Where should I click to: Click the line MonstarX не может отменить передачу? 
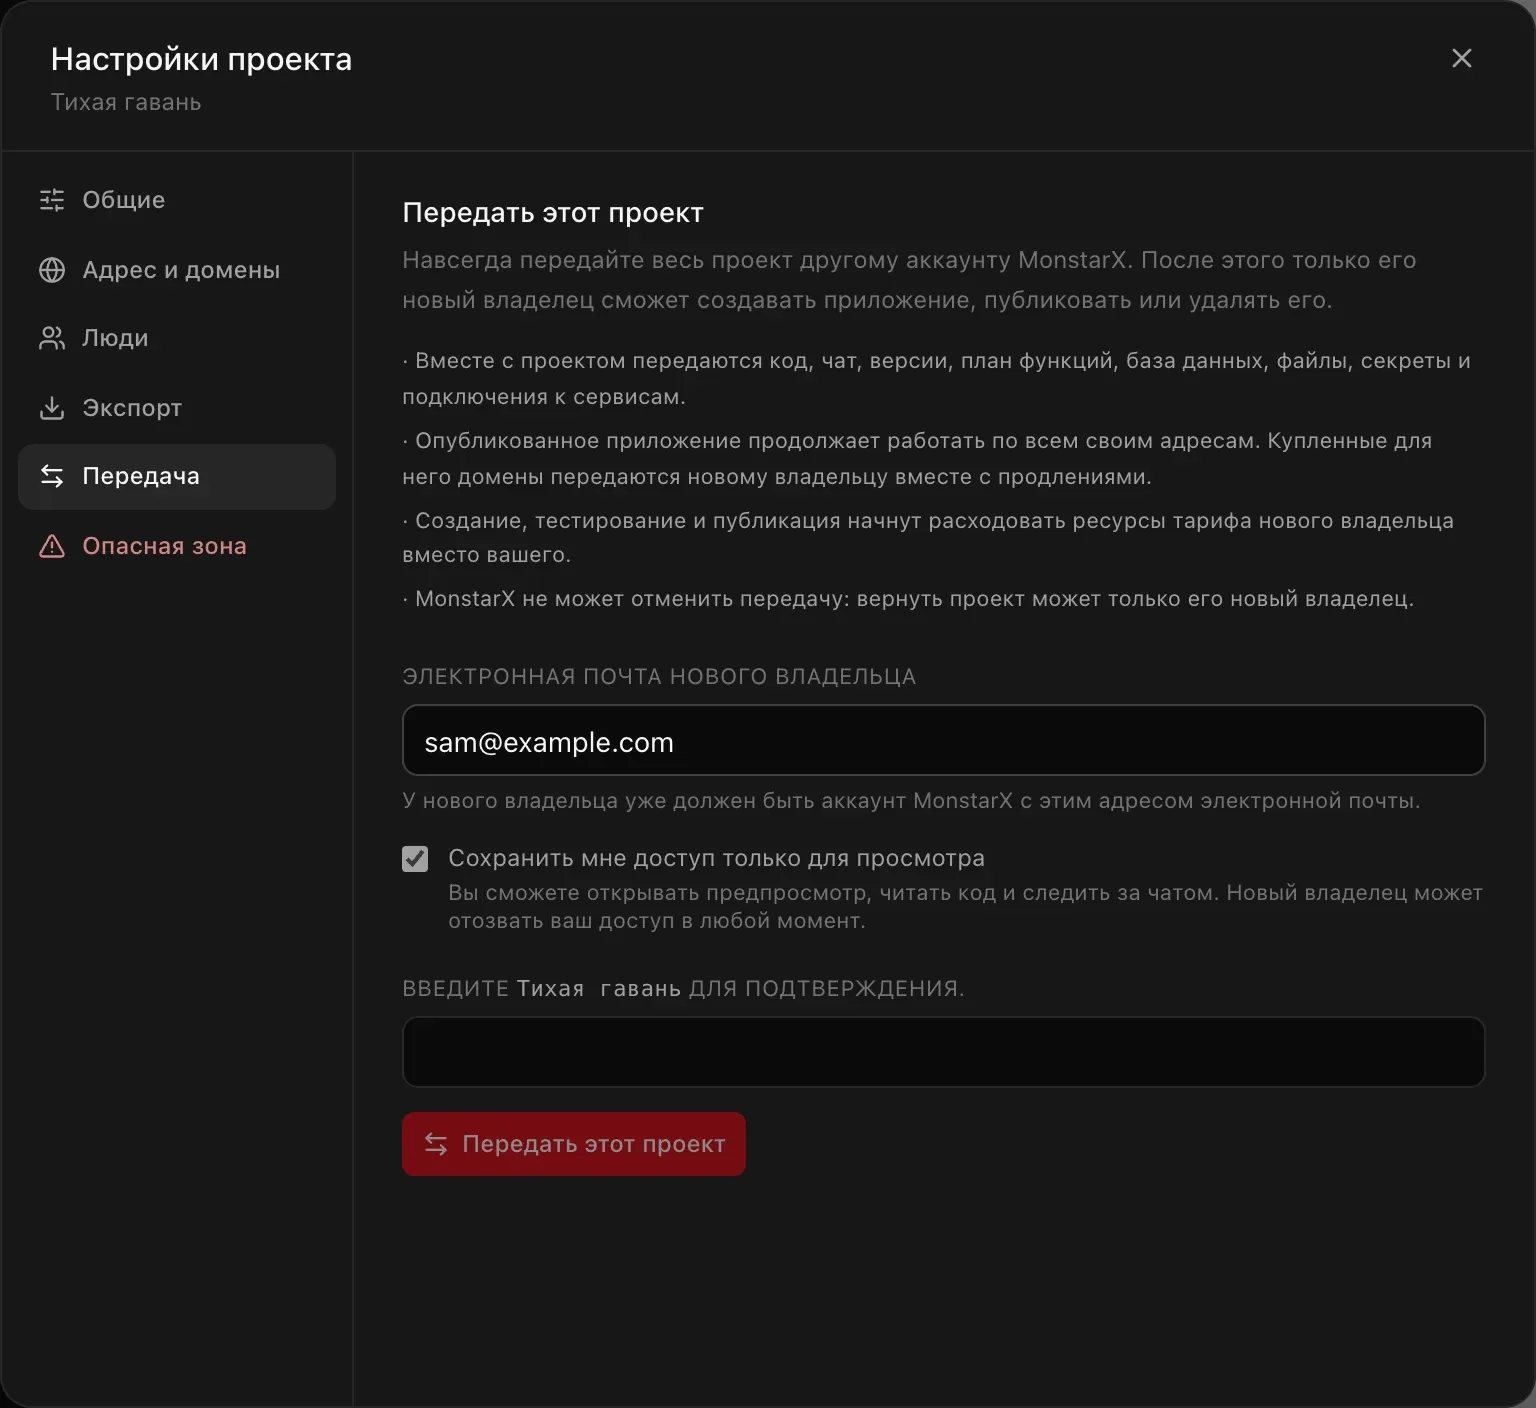(908, 599)
